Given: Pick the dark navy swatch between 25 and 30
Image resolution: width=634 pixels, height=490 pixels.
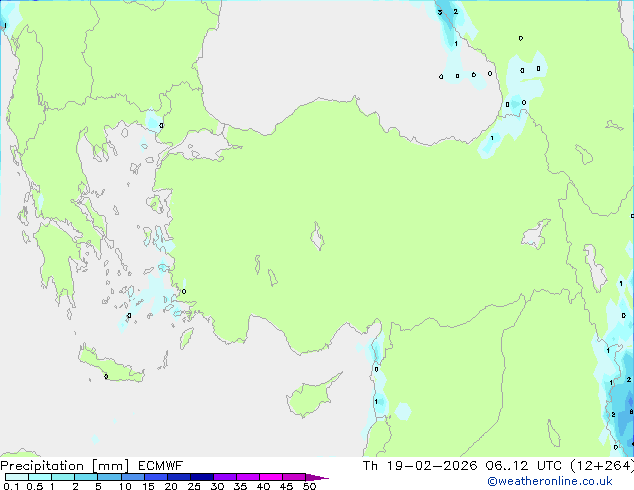Looking at the screenshot, I should [202, 477].
